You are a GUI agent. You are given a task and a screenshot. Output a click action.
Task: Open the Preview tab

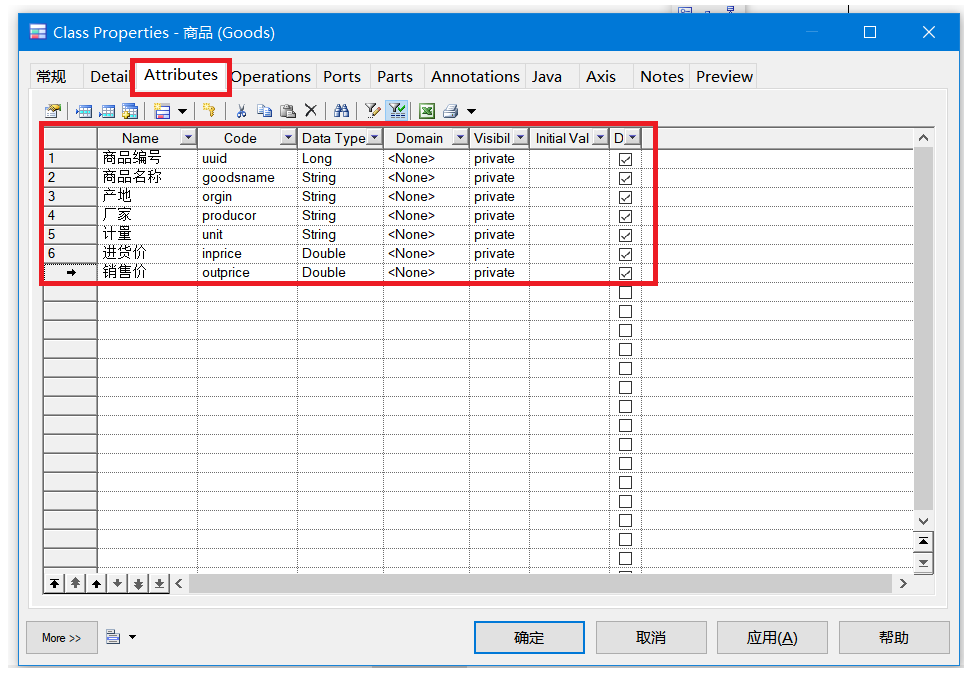click(723, 76)
